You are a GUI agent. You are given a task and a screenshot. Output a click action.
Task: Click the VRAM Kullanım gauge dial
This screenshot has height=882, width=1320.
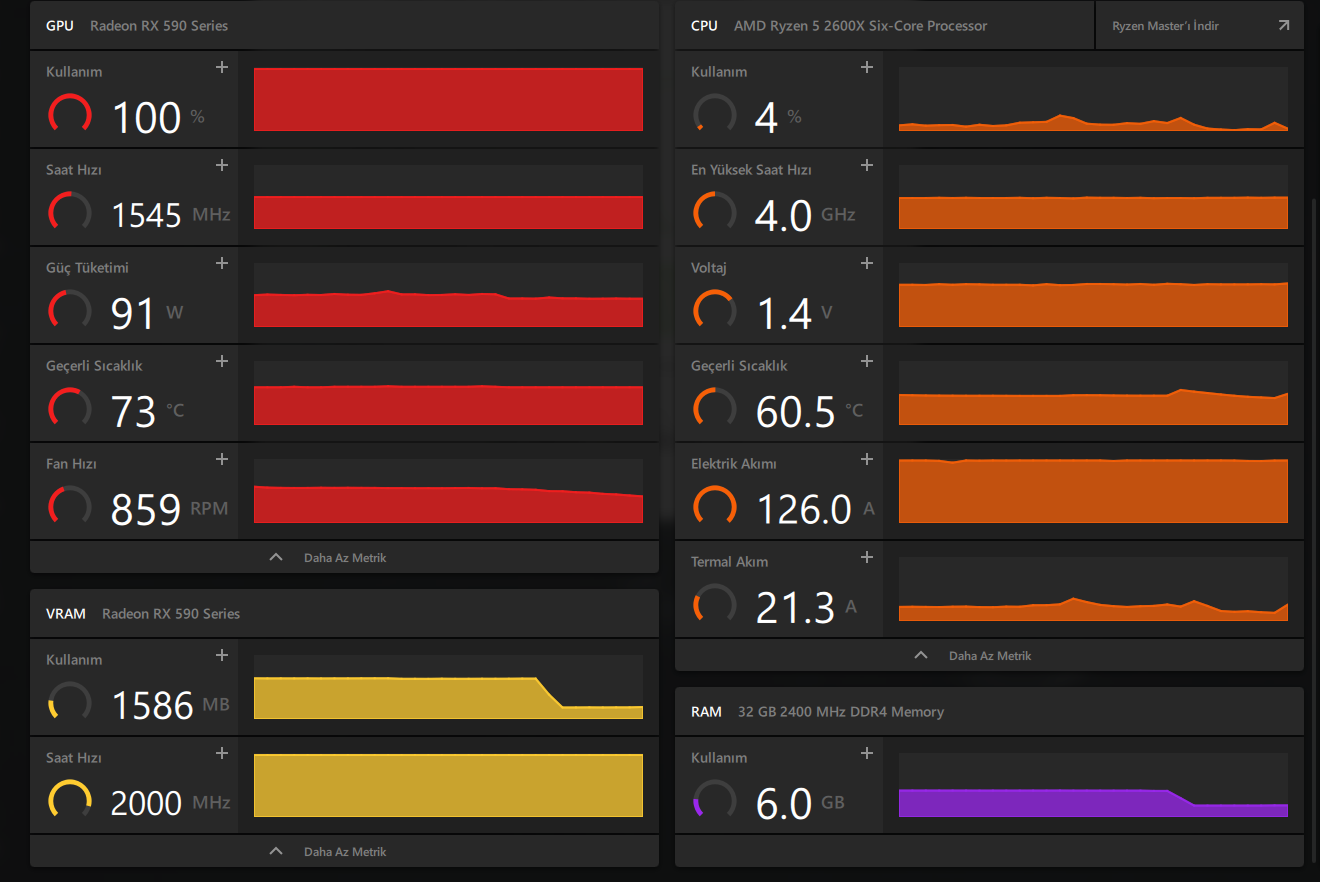tap(70, 702)
